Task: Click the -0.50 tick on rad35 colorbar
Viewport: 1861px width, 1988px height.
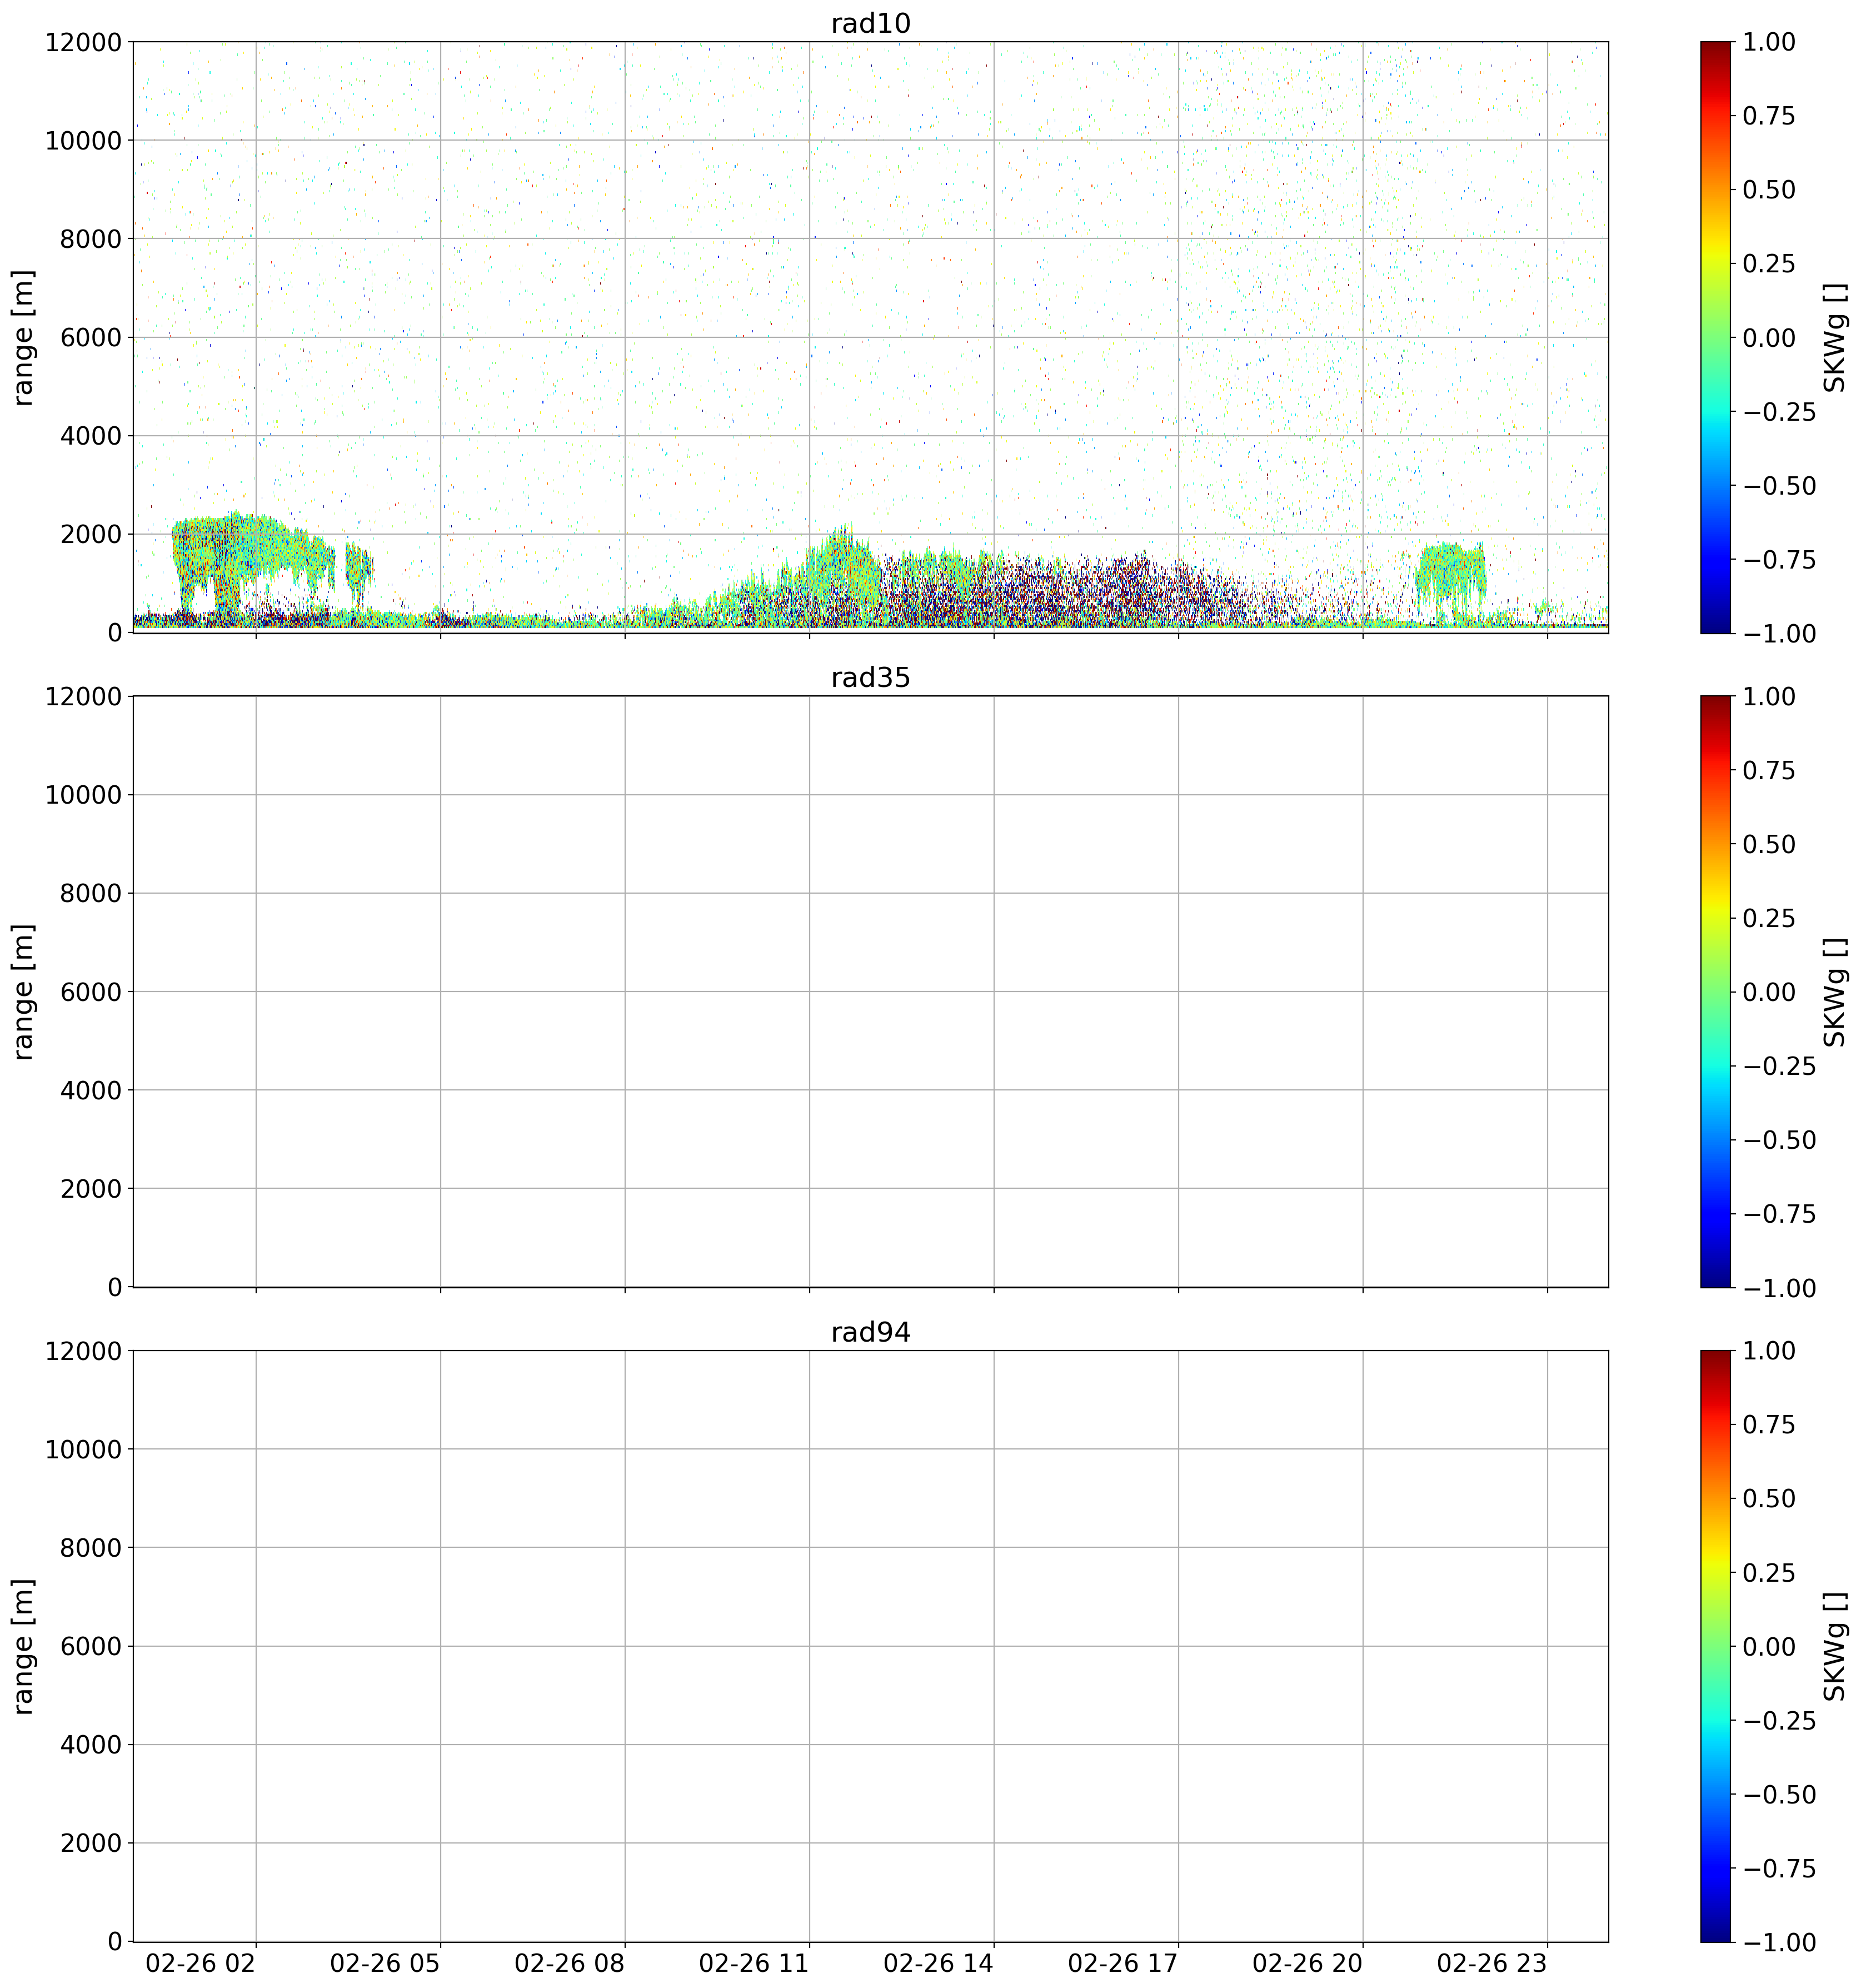Action: [x=1779, y=1139]
